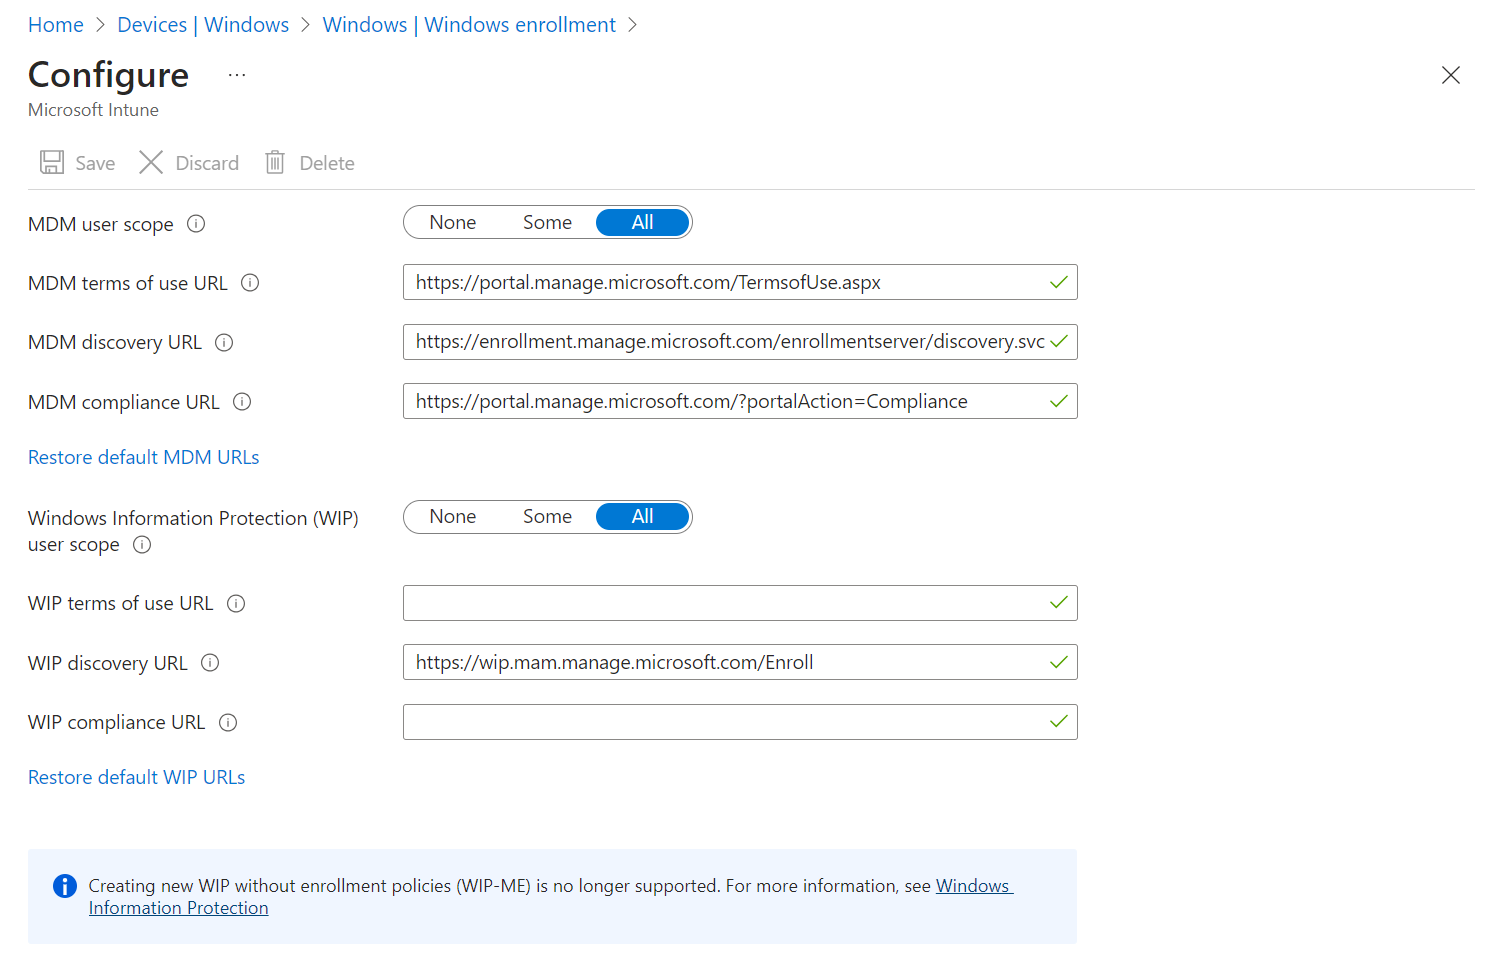Click Restore default MDM URLs link
Screen dimensions: 1492x970
pyautogui.click(x=144, y=458)
